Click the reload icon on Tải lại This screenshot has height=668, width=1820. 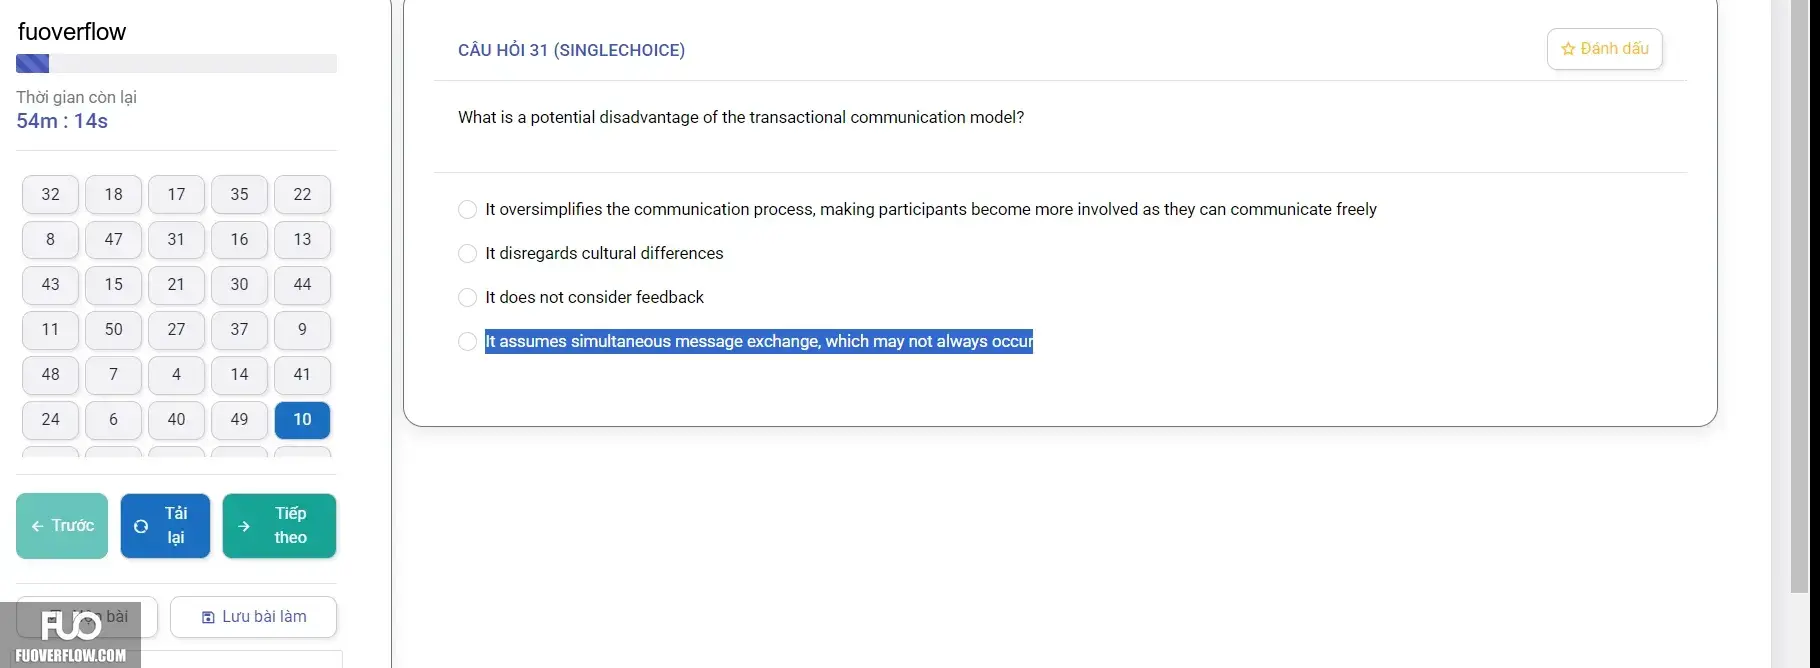pos(141,526)
